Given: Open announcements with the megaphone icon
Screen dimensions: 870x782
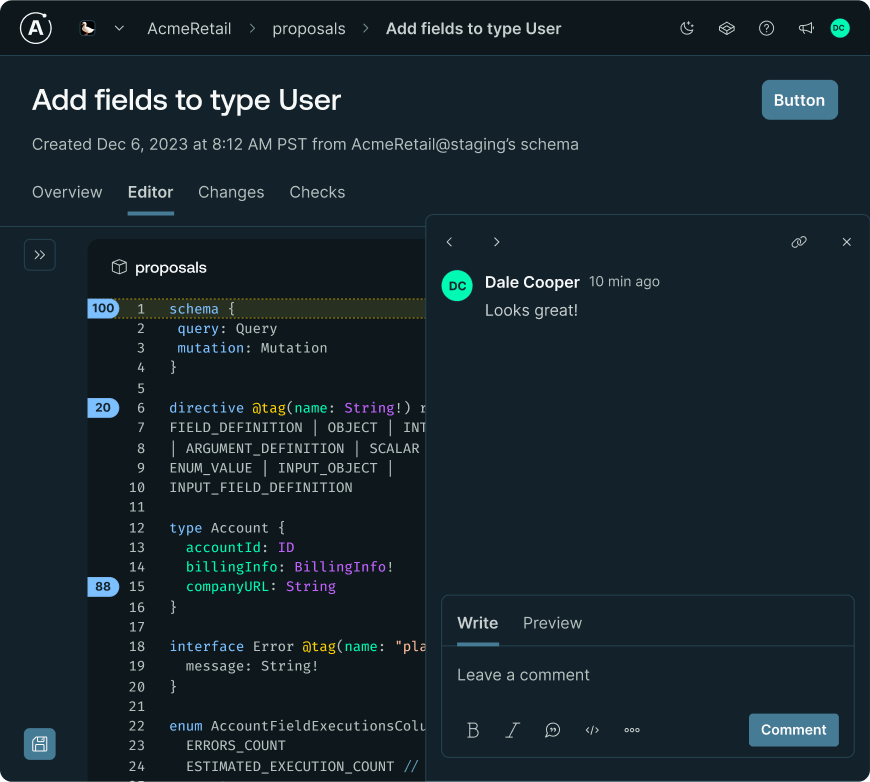Looking at the screenshot, I should click(806, 28).
